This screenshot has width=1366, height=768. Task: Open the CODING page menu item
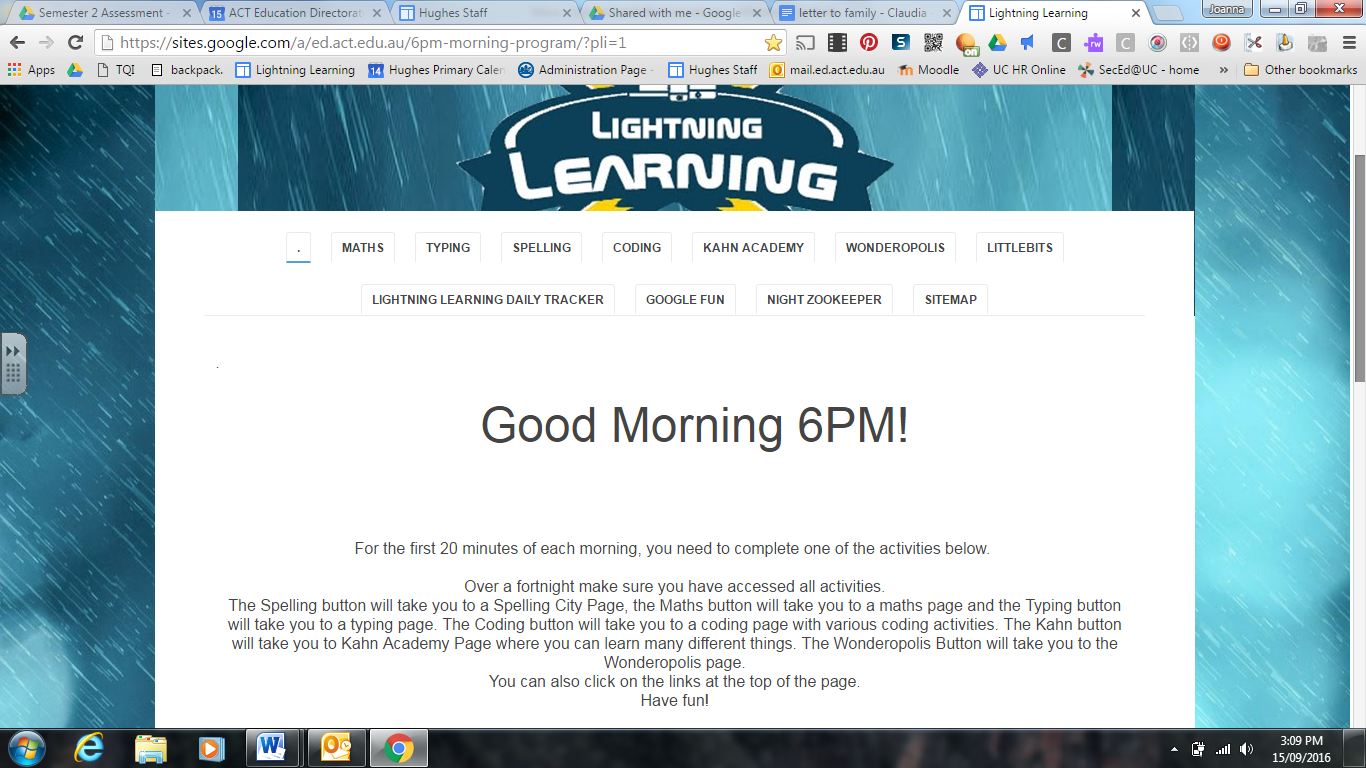637,248
